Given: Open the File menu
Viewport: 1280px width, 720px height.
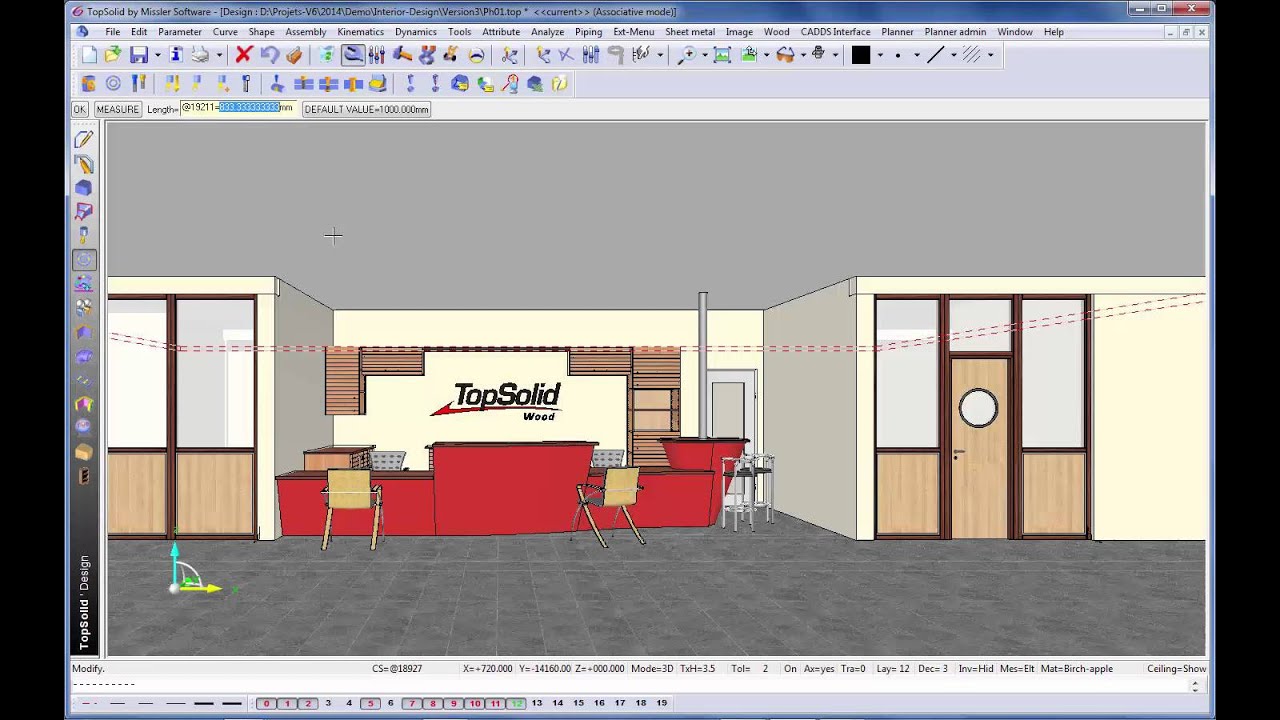Looking at the screenshot, I should (x=113, y=32).
